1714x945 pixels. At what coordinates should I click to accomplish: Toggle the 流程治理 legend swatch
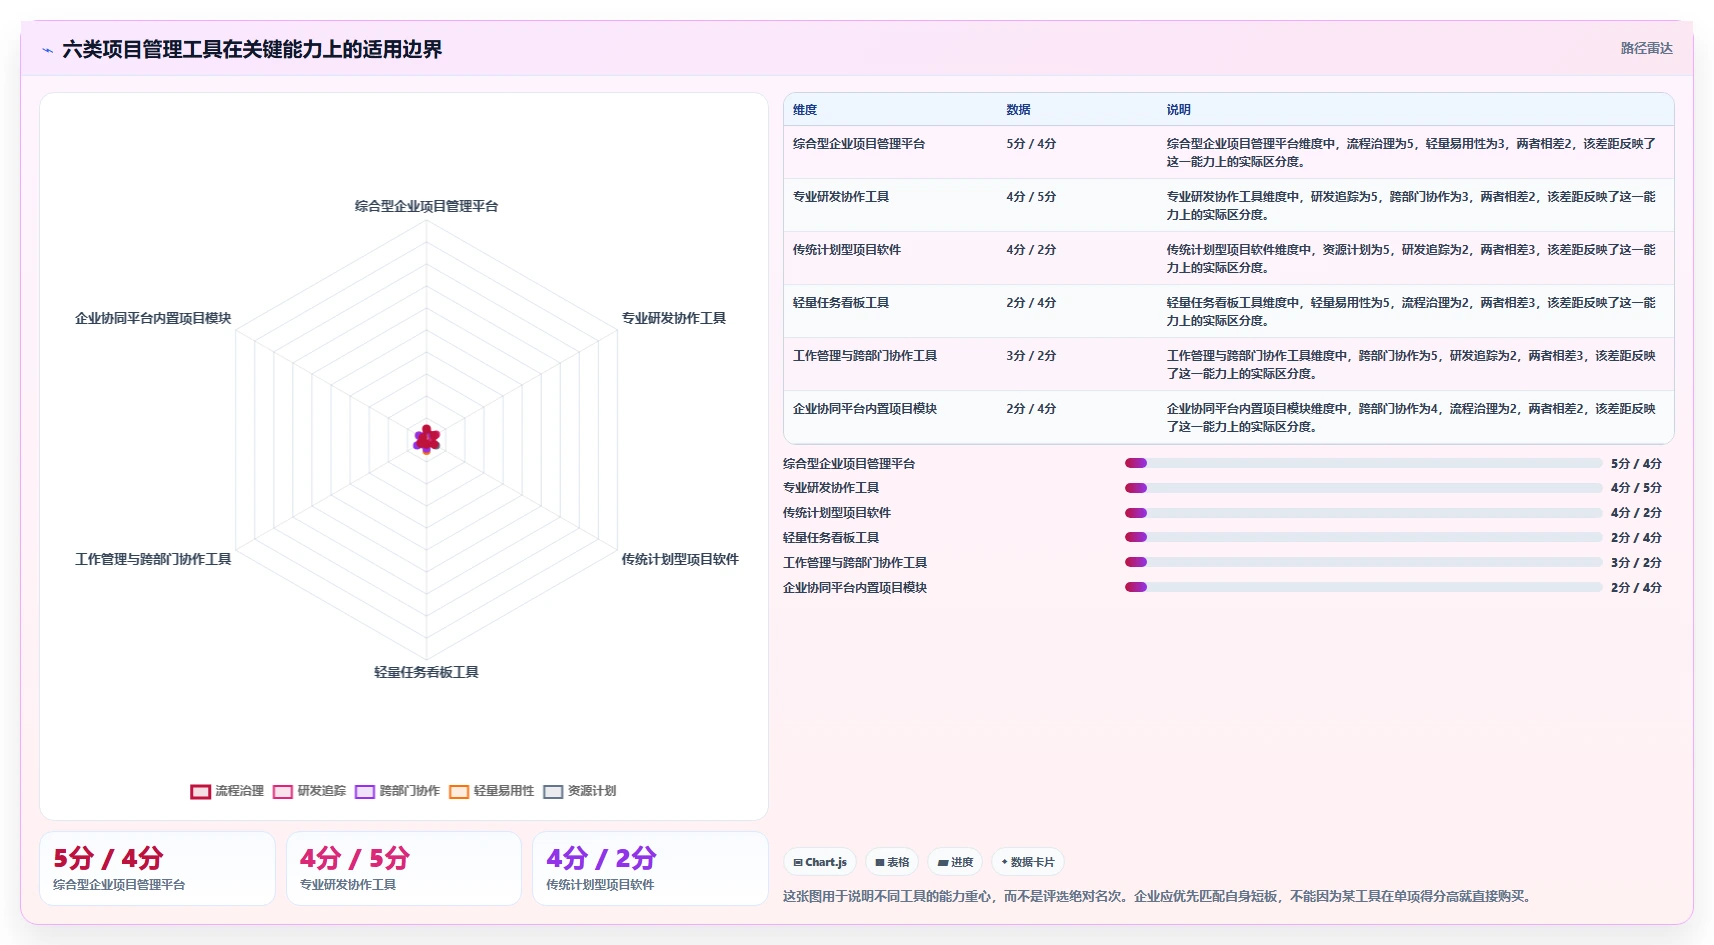point(200,791)
